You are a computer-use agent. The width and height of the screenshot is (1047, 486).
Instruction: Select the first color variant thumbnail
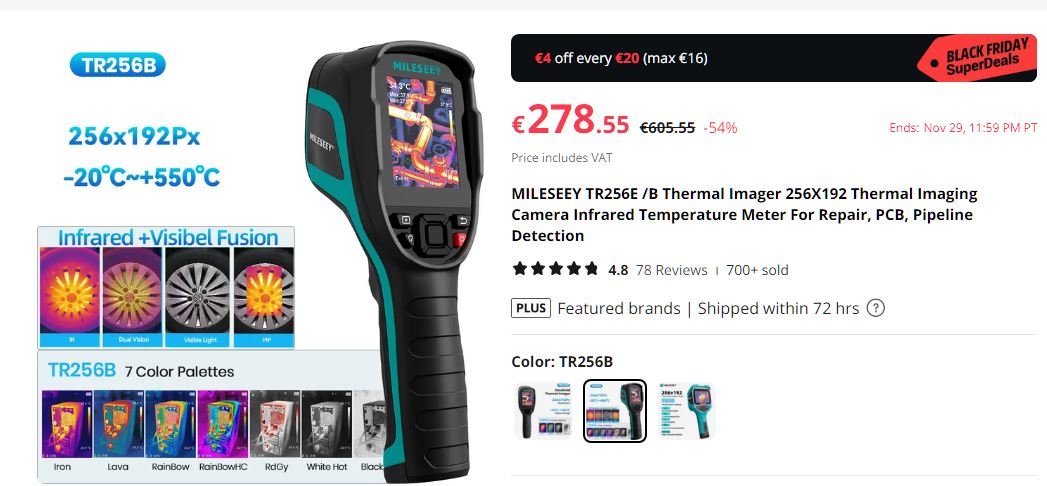click(x=544, y=411)
